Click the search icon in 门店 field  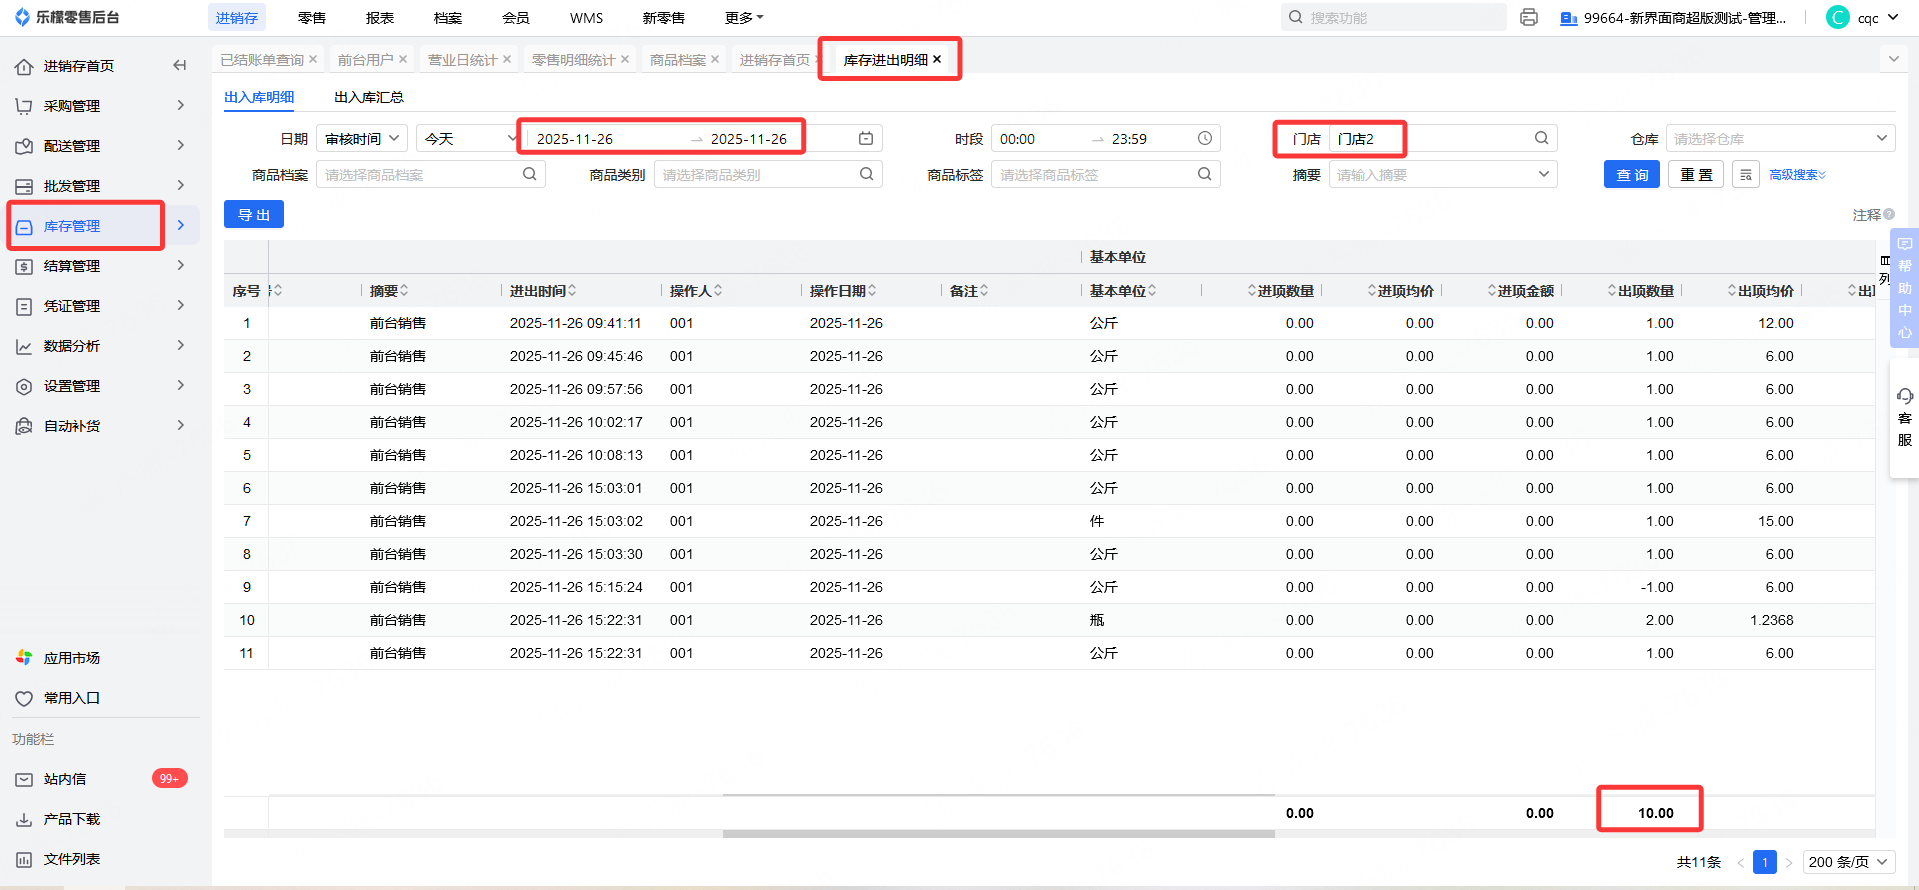(x=1541, y=139)
